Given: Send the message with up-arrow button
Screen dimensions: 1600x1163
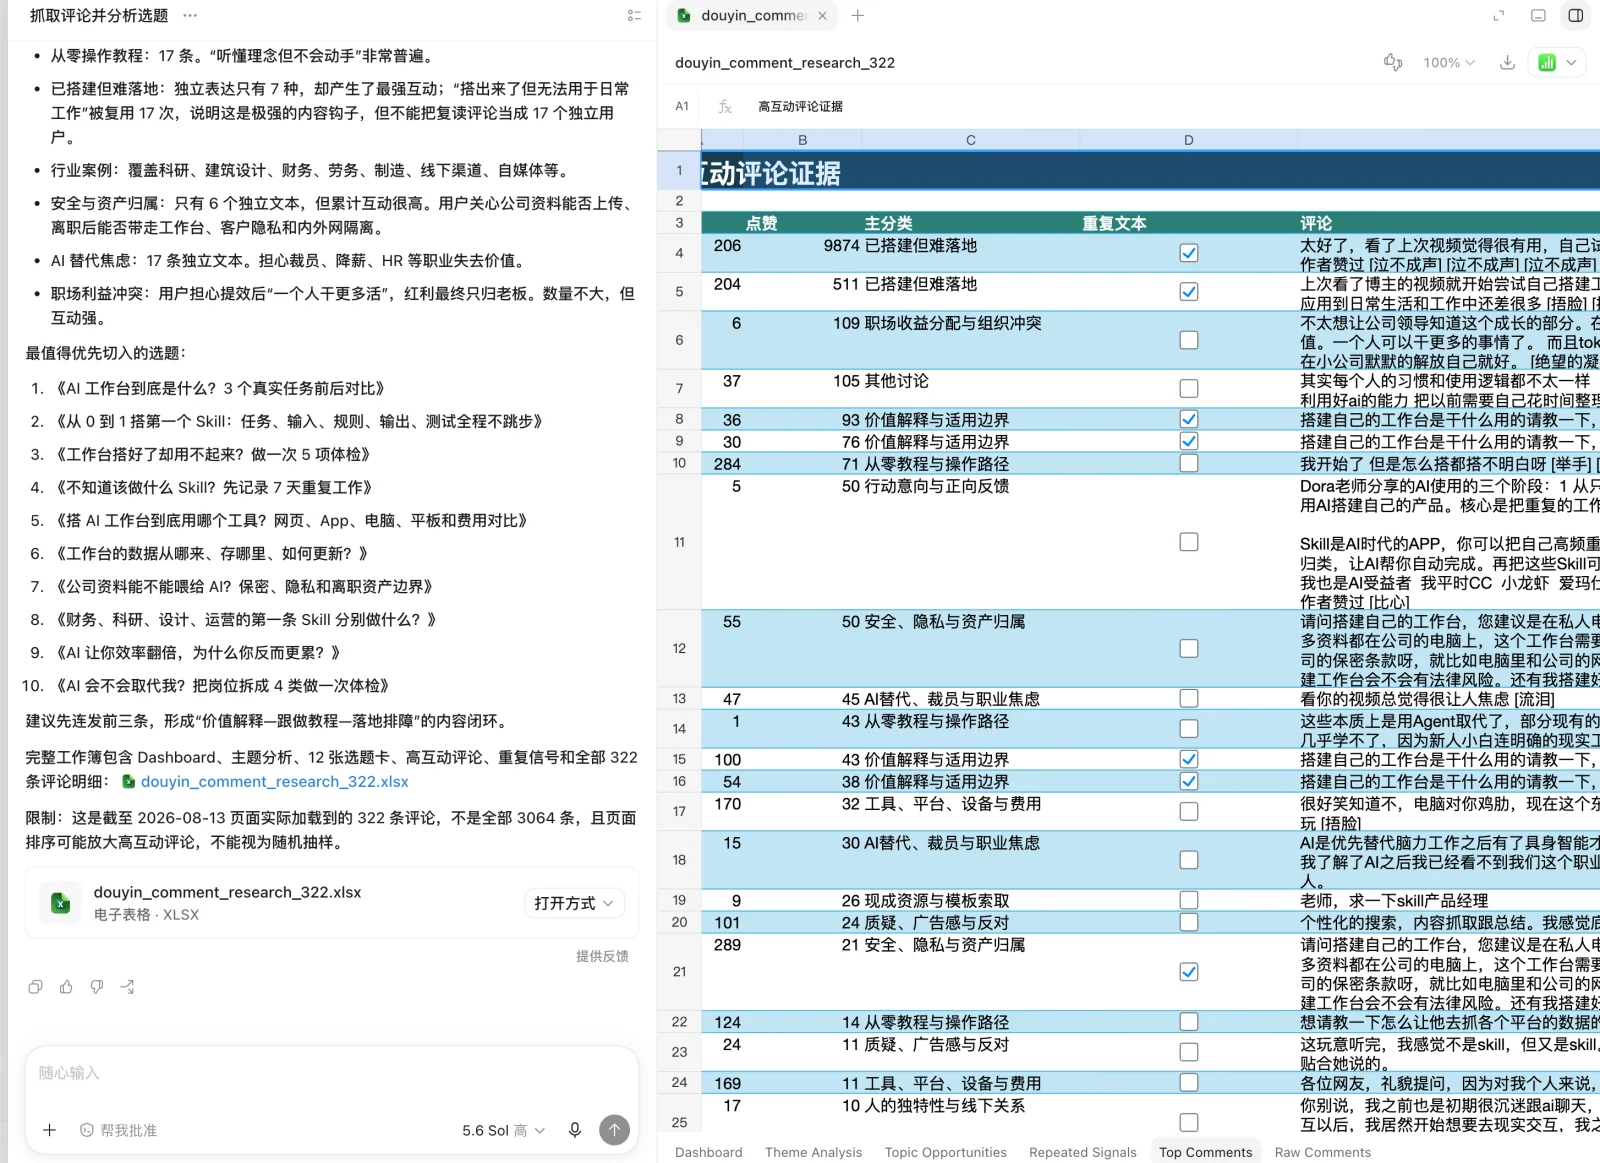Looking at the screenshot, I should tap(614, 1130).
